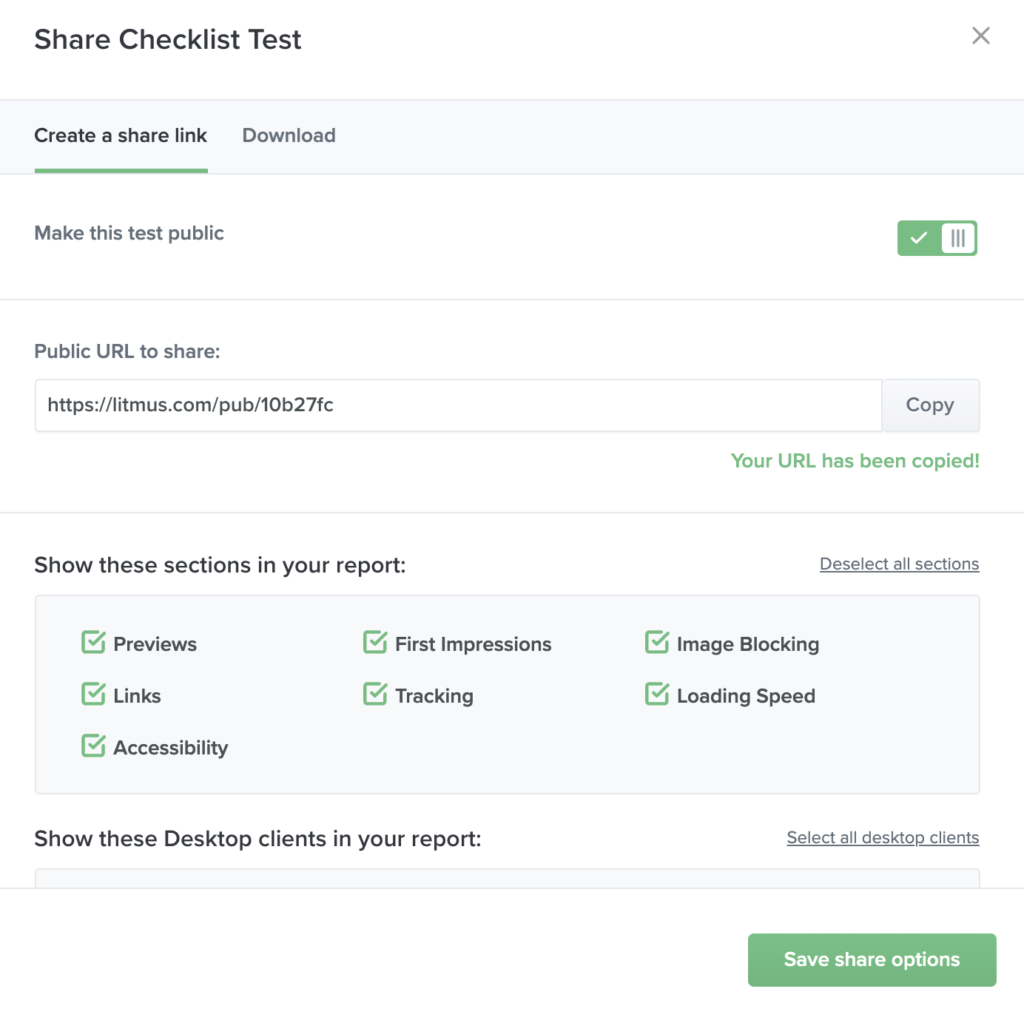Click Select all desktop clients
This screenshot has height=1020, width=1024.
(x=882, y=838)
